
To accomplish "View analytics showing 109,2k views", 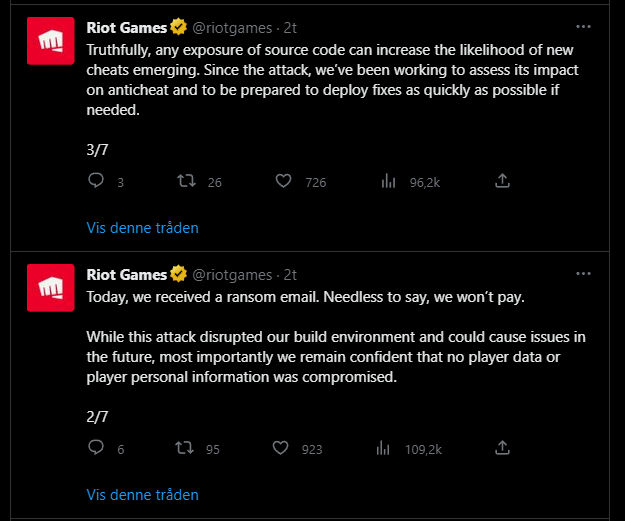I will click(383, 448).
